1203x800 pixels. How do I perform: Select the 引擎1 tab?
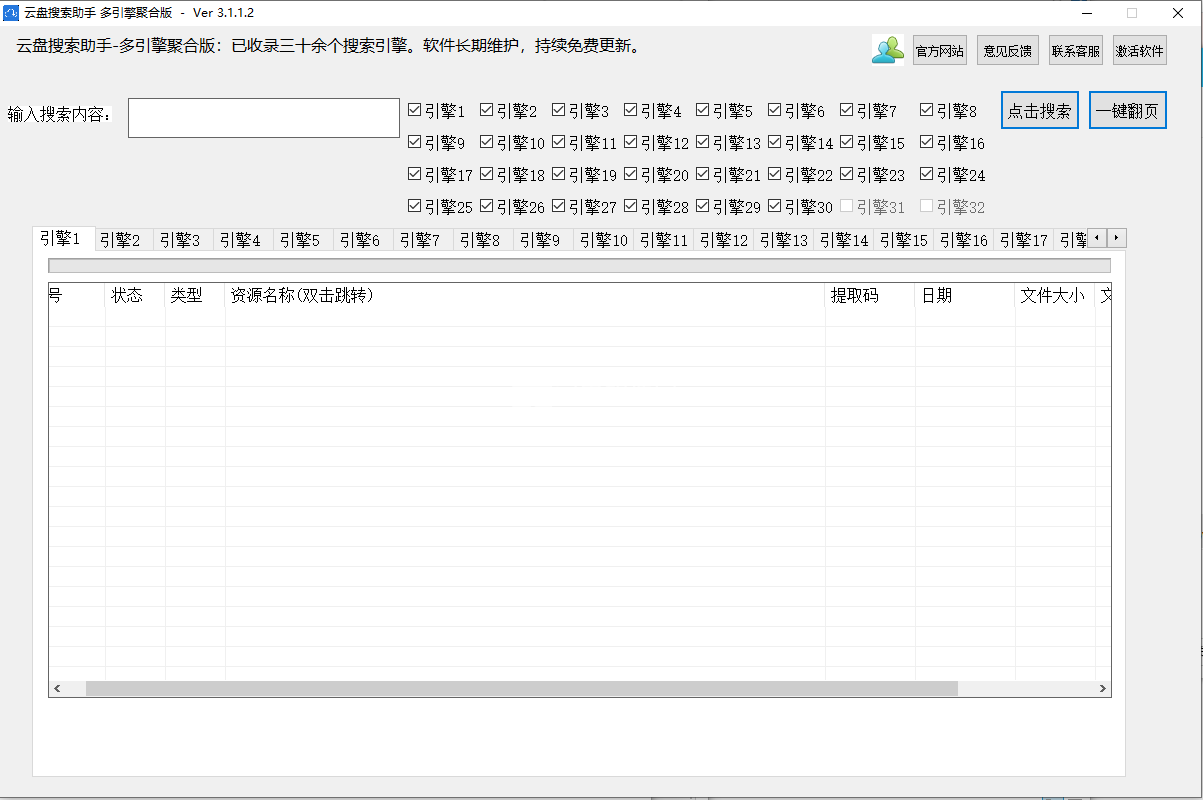64,238
